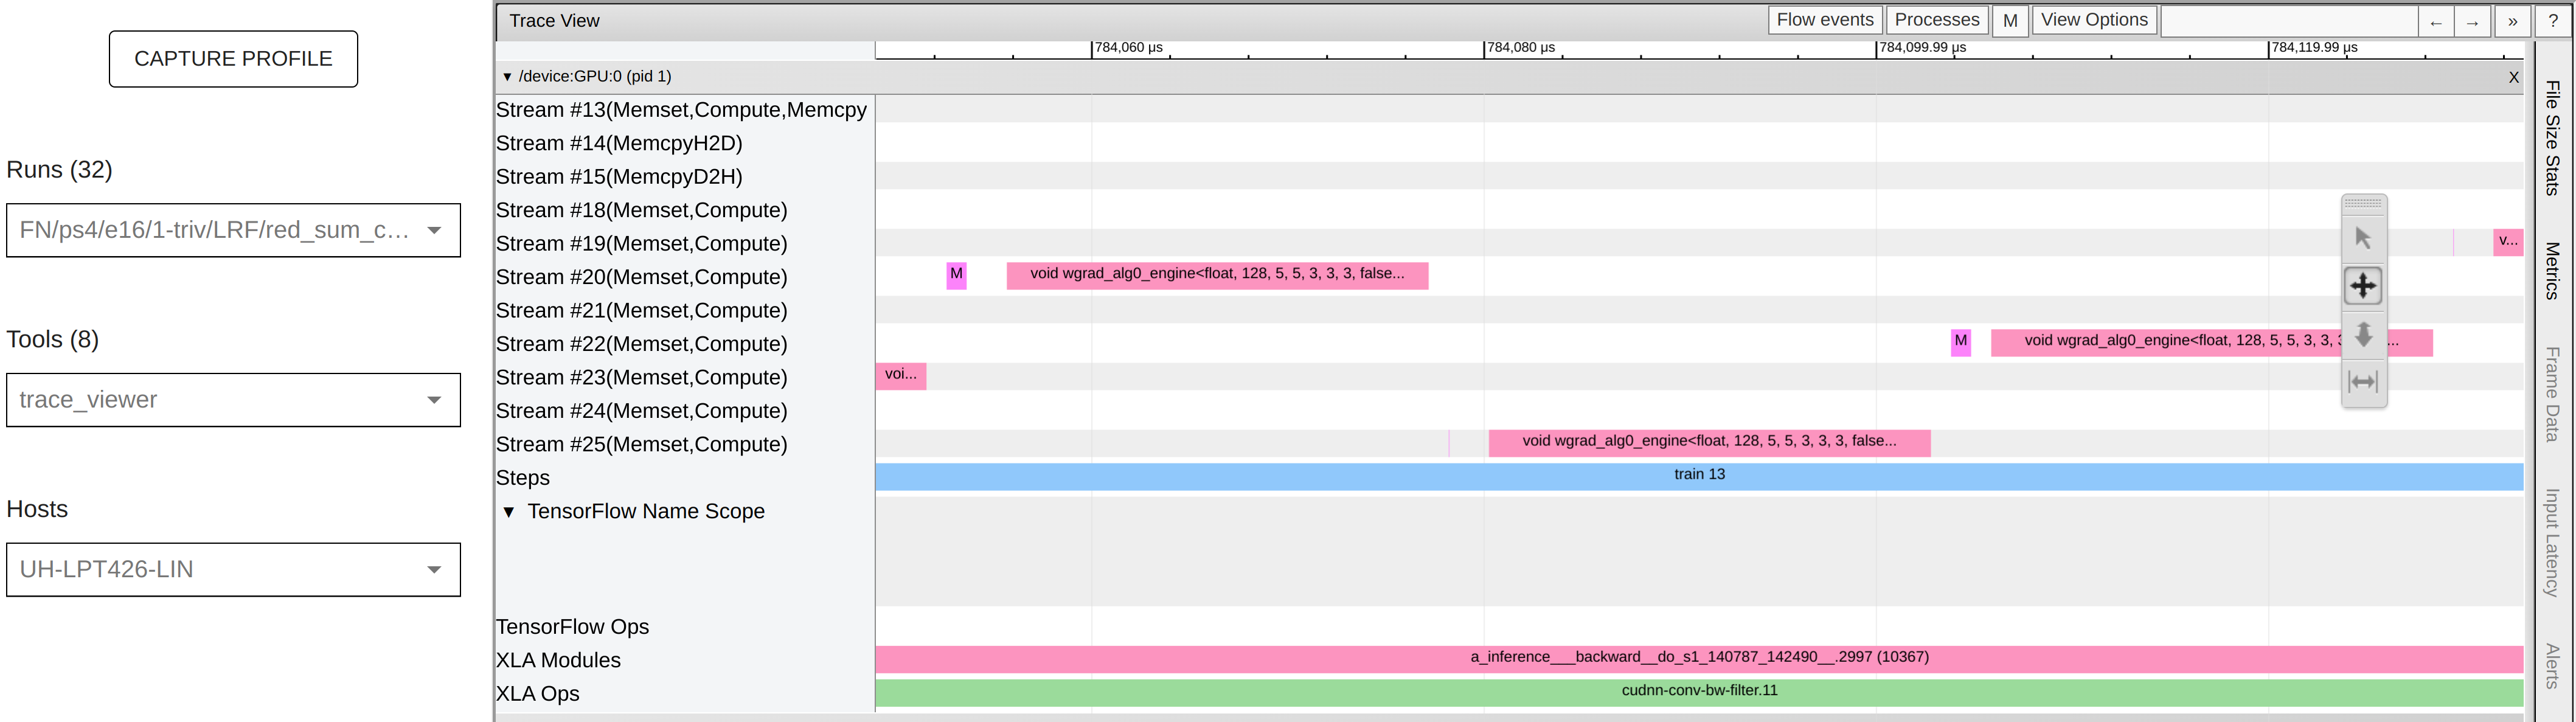Click the XLA Modules track label
The height and width of the screenshot is (722, 2576).
(x=558, y=661)
